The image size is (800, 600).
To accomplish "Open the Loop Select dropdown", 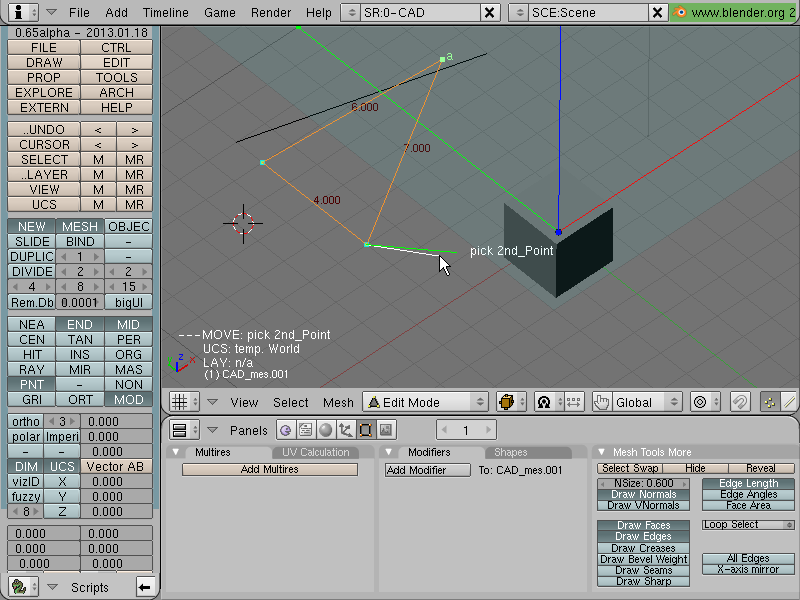I will pyautogui.click(x=748, y=524).
